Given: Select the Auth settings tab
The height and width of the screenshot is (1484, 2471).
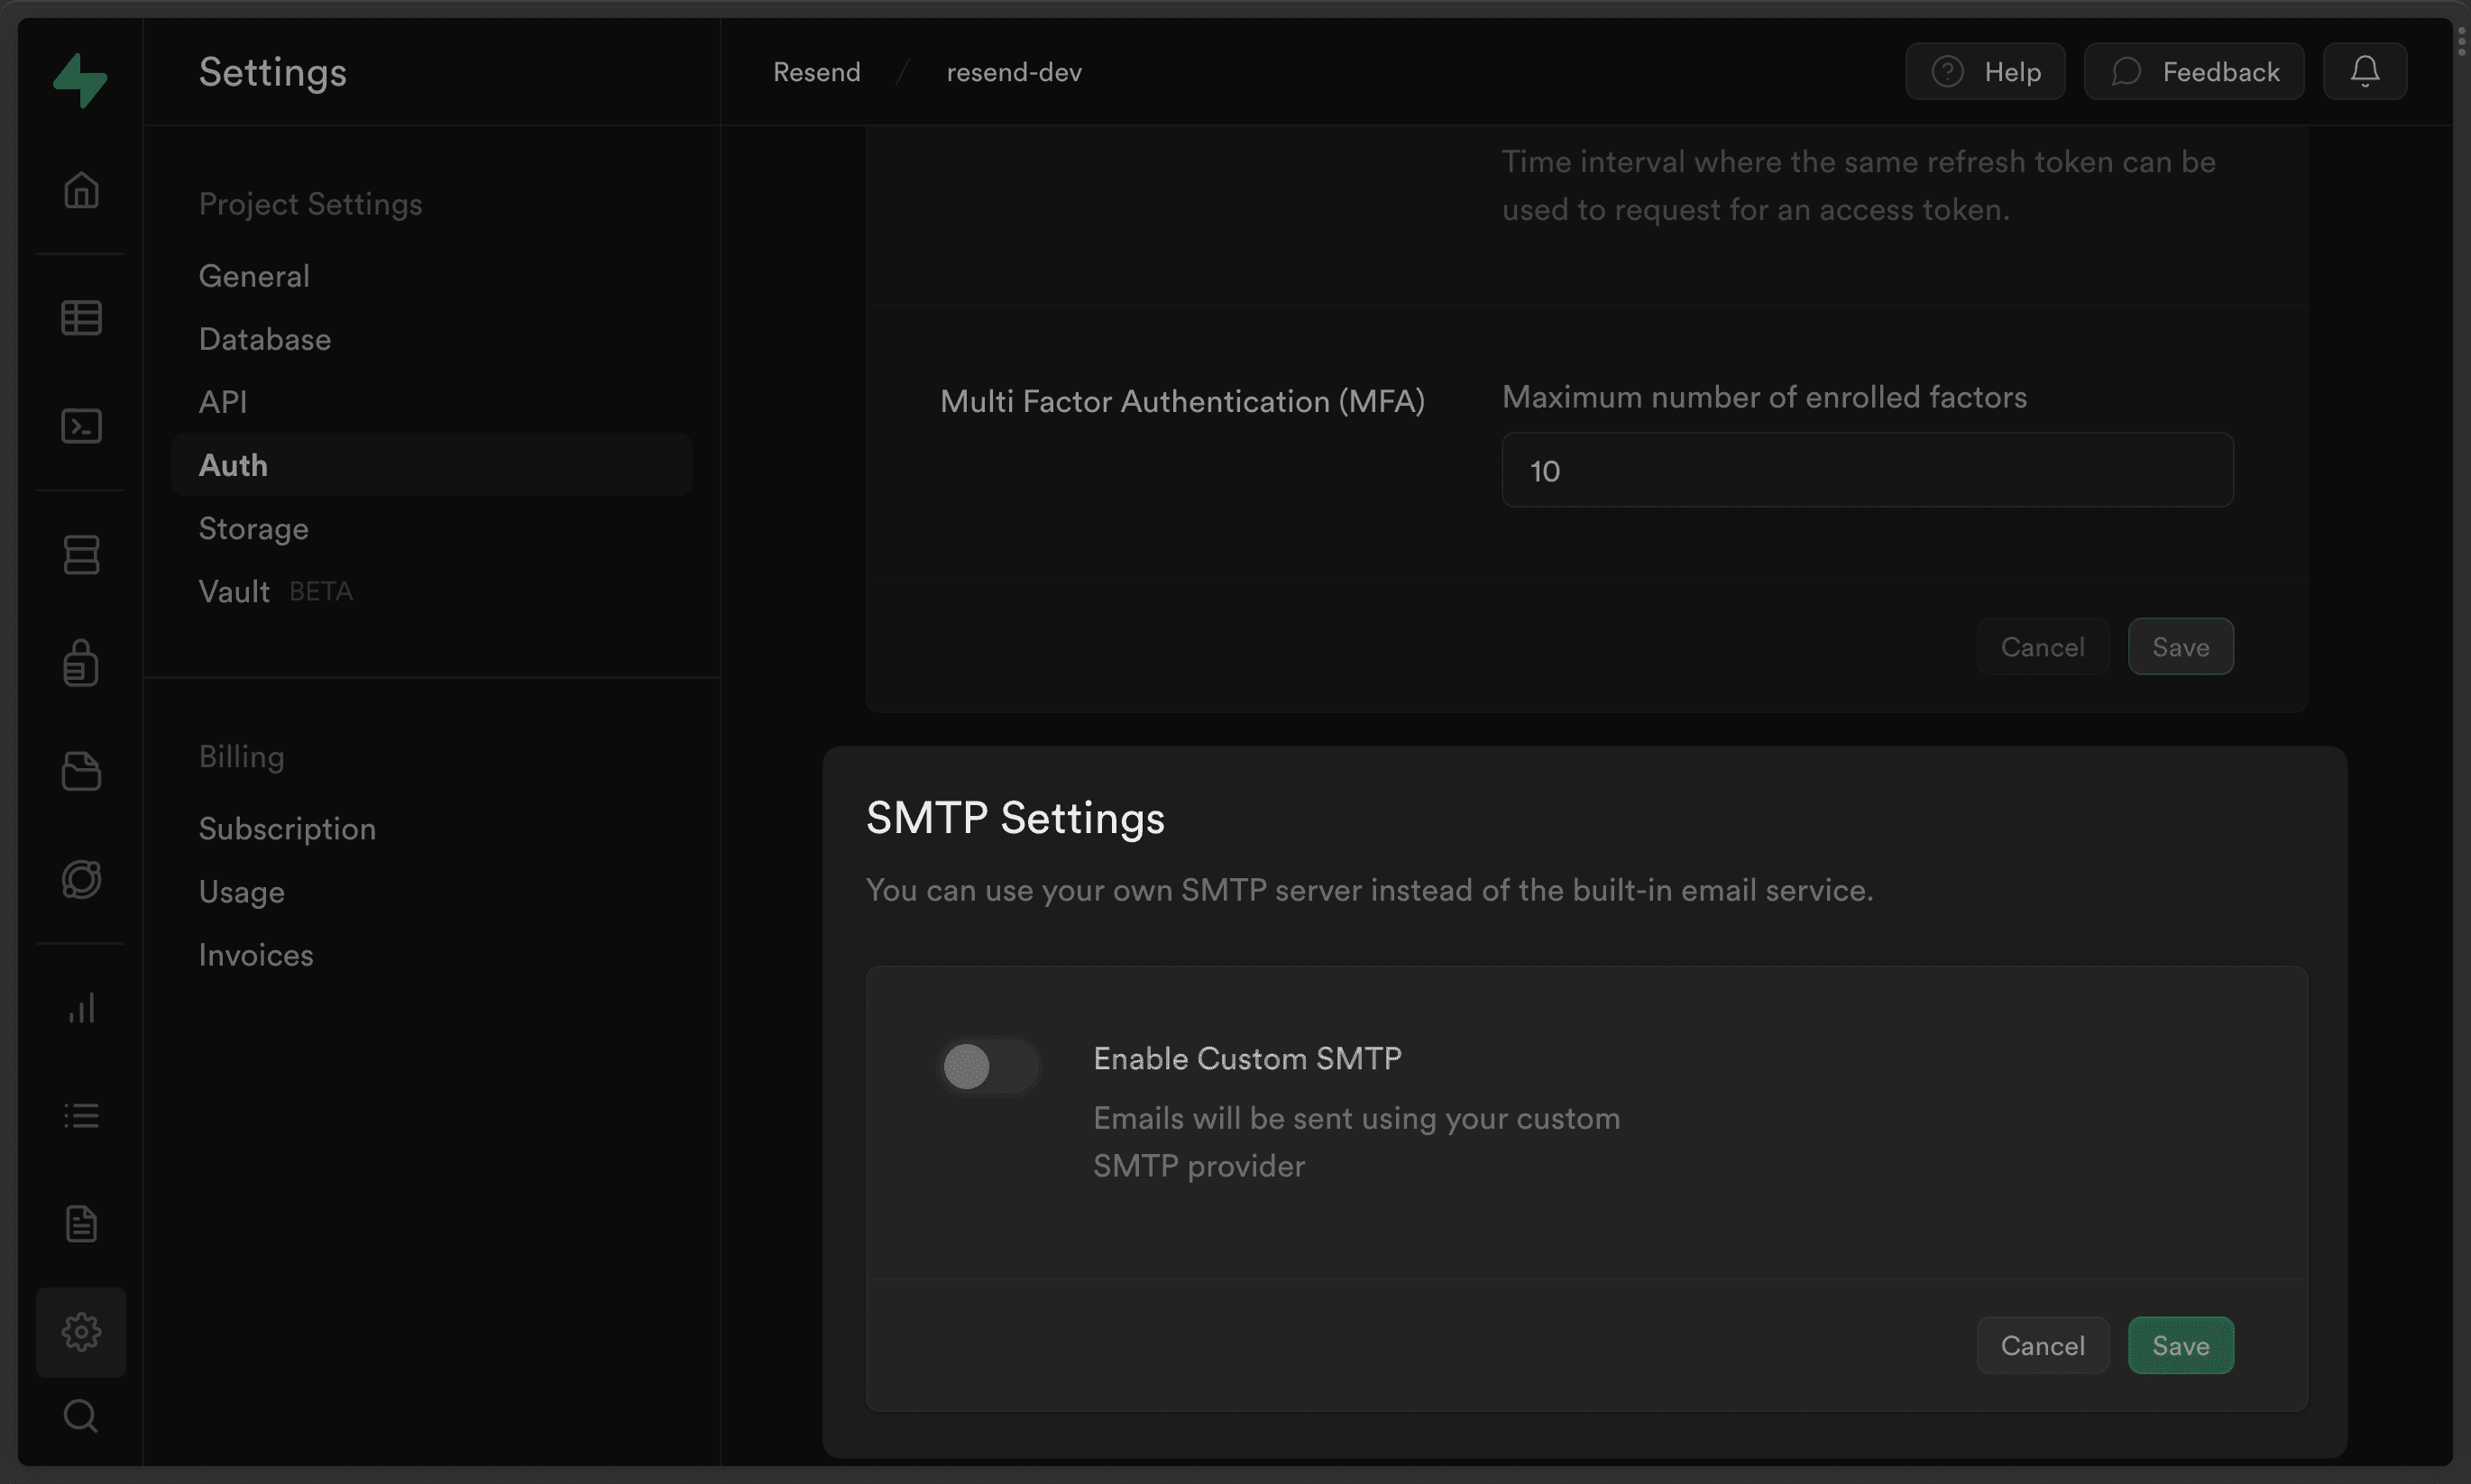Looking at the screenshot, I should pos(233,464).
